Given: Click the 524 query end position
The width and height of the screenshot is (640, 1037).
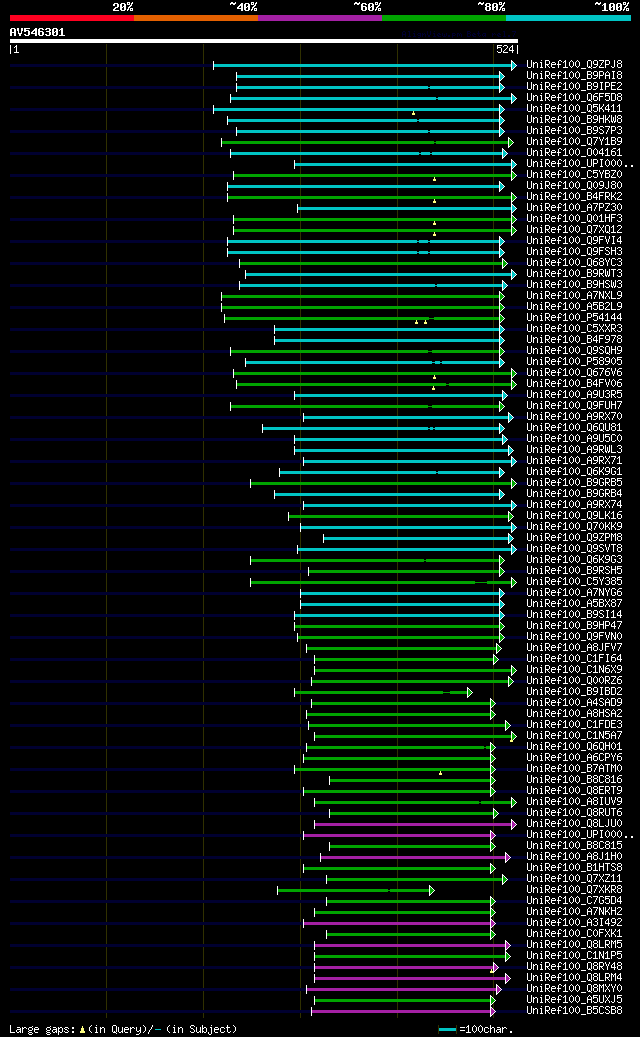Looking at the screenshot, I should pyautogui.click(x=504, y=50).
